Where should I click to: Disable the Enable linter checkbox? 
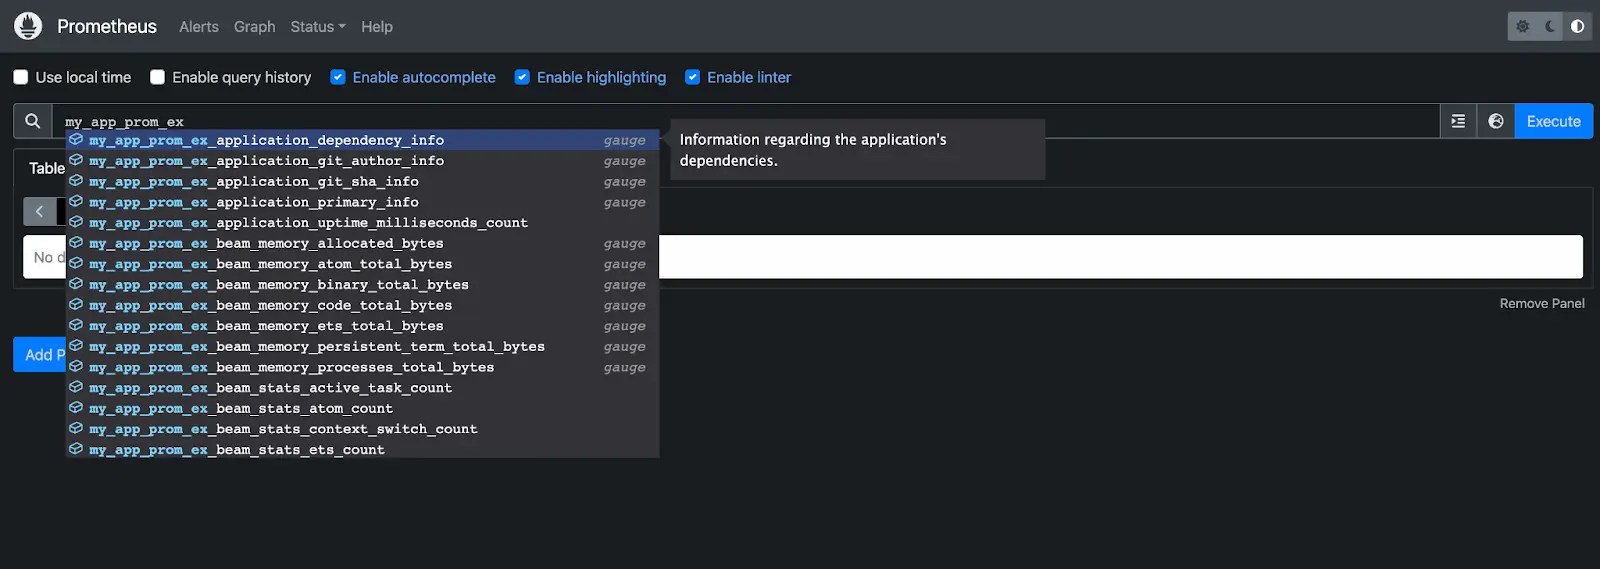pos(692,77)
